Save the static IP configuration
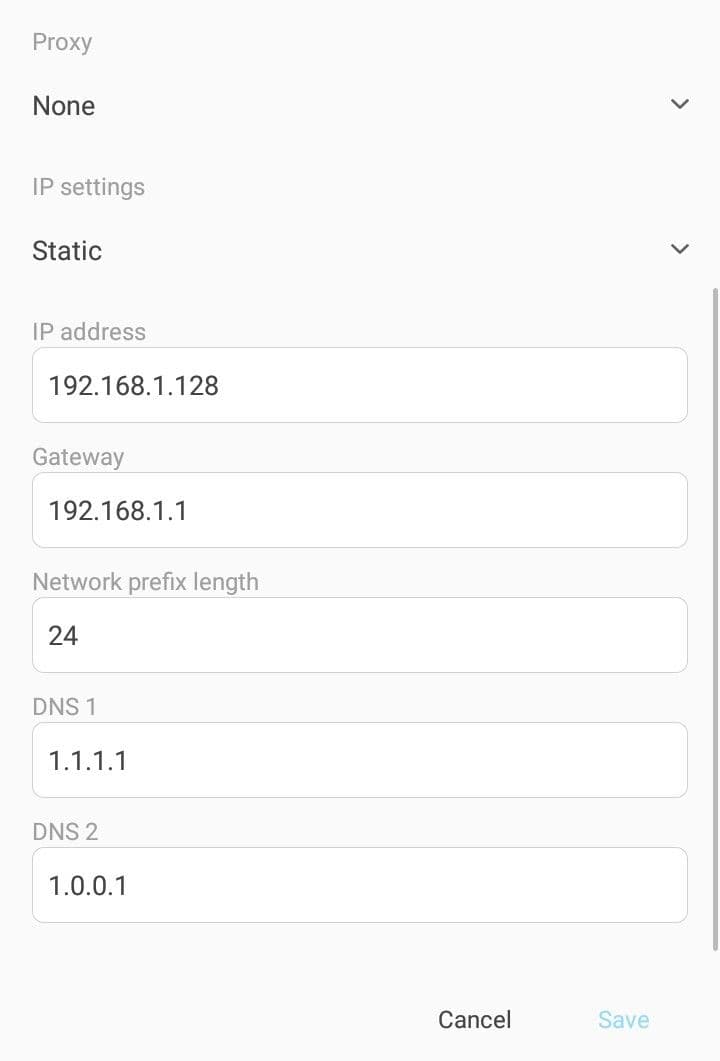 (623, 1020)
